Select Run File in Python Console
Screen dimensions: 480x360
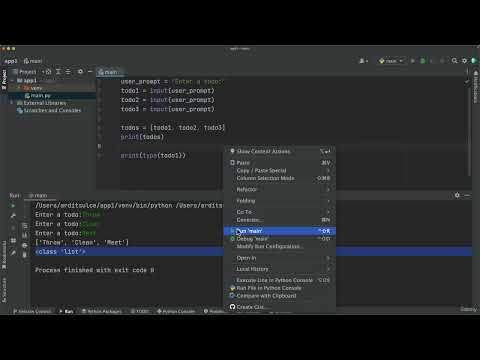tap(280, 288)
